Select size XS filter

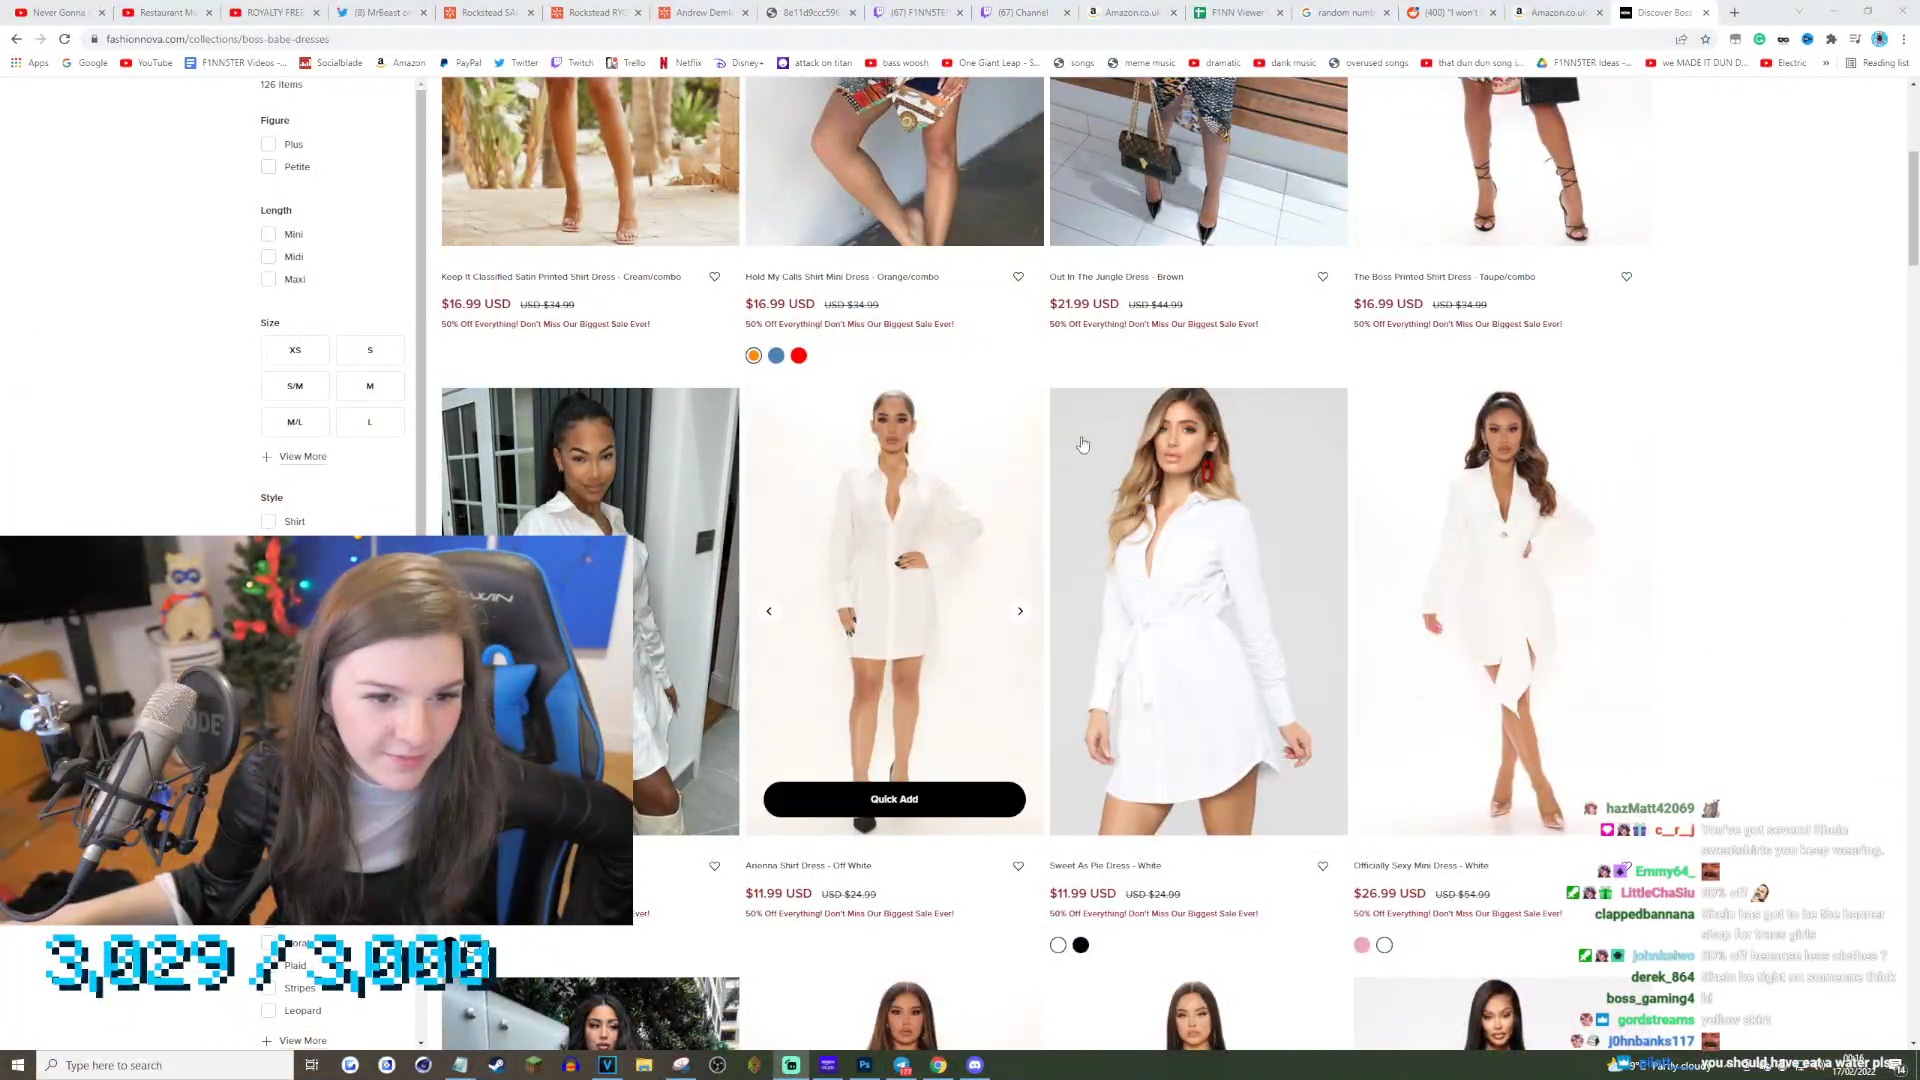point(295,350)
